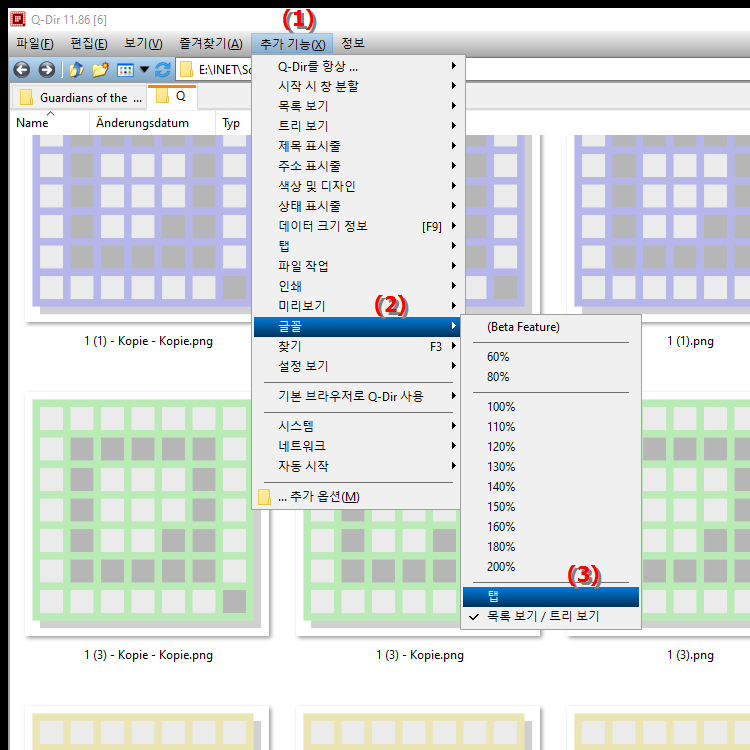This screenshot has height=750, width=750.
Task: Open the 자동 시작 submenu
Action: [x=357, y=466]
